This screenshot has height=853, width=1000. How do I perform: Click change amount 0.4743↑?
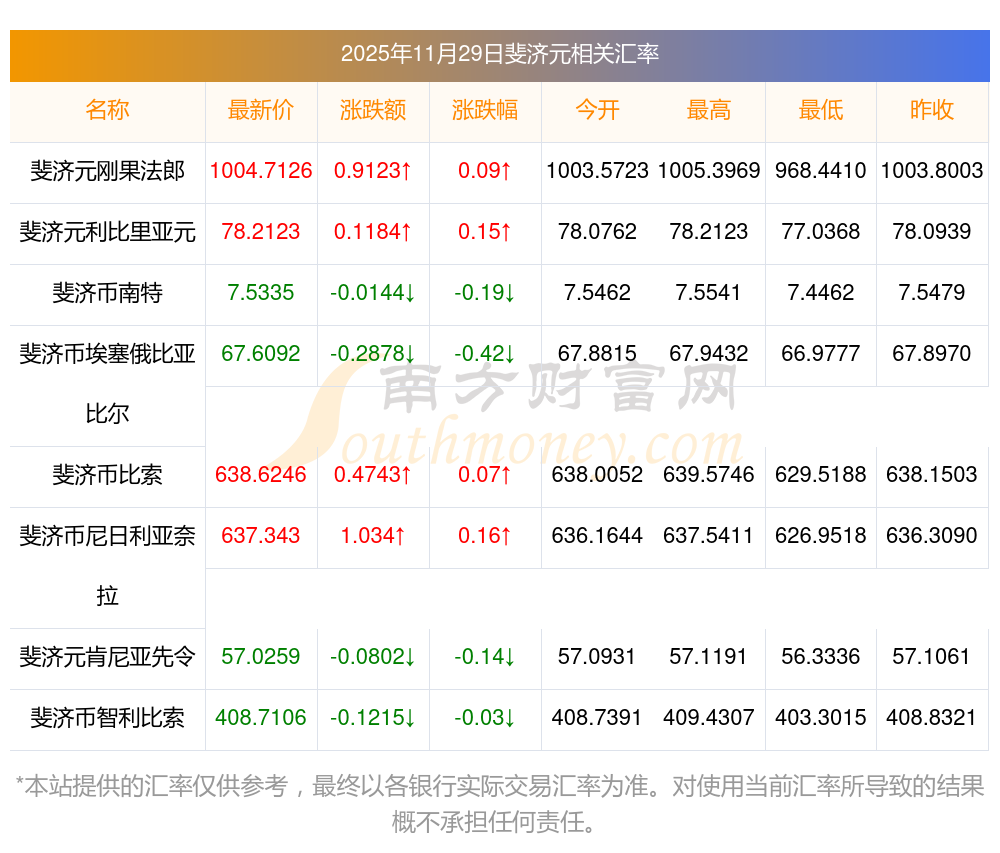coord(373,475)
